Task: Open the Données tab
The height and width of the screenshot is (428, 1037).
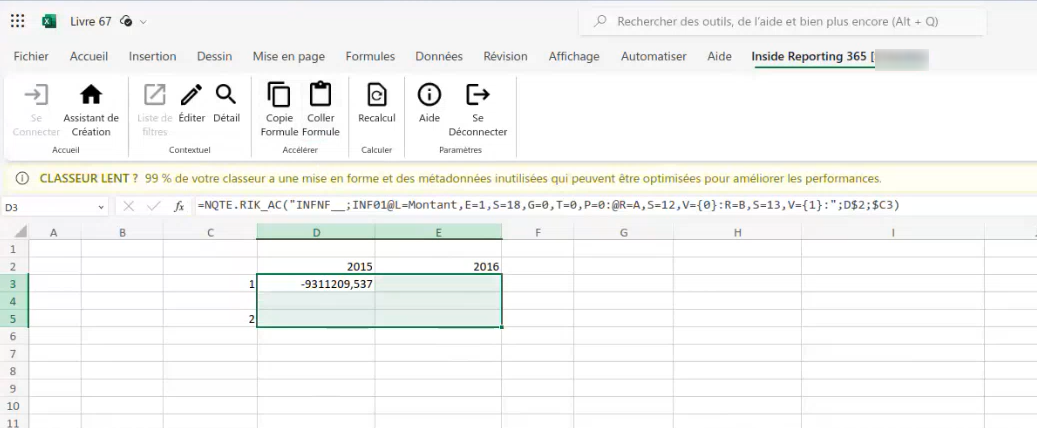Action: click(x=438, y=56)
